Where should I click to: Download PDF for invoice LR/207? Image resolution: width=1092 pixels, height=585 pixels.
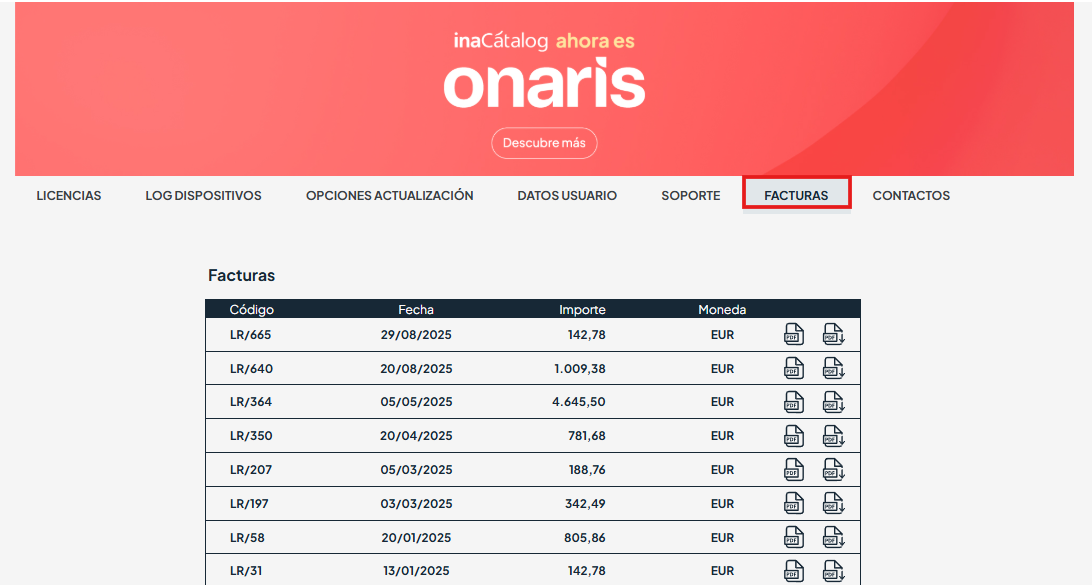click(834, 469)
